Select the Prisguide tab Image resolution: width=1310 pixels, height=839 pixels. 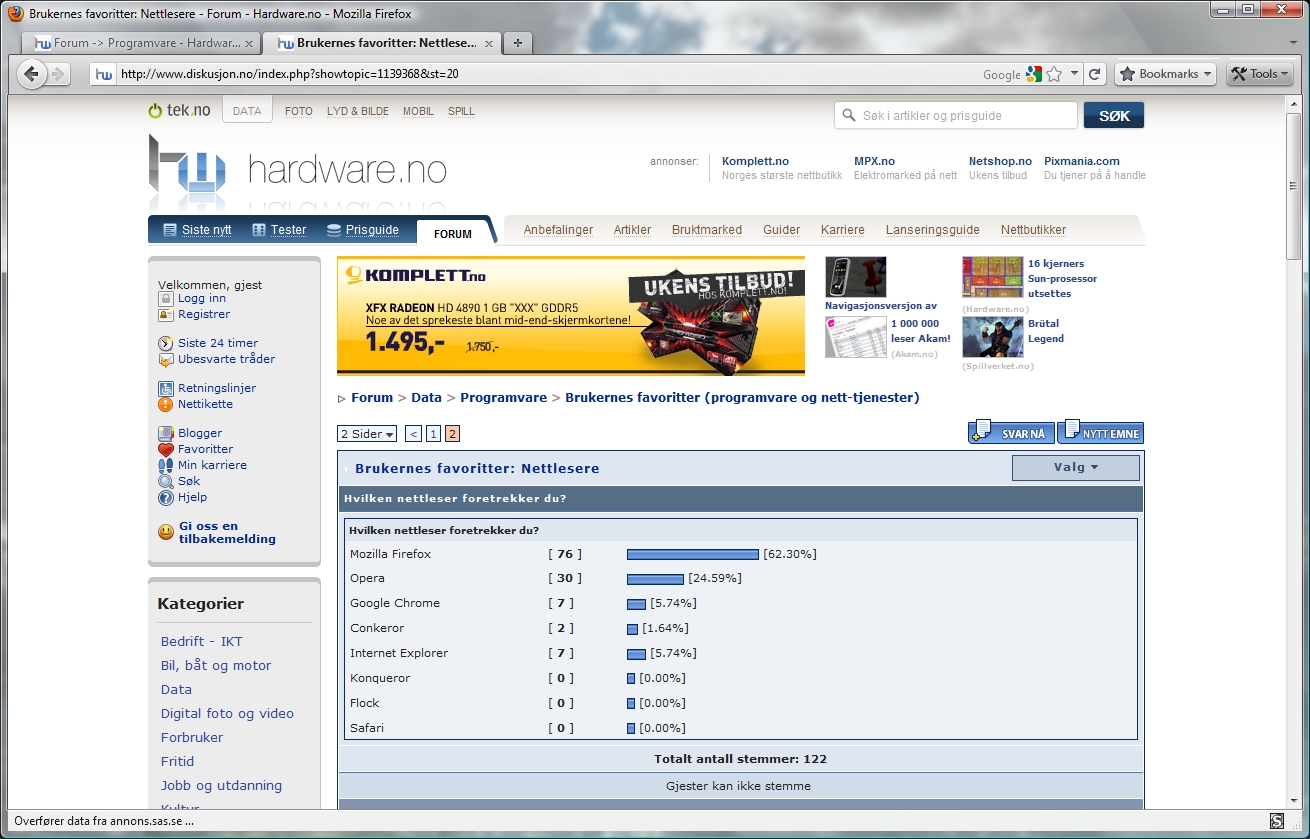point(362,230)
